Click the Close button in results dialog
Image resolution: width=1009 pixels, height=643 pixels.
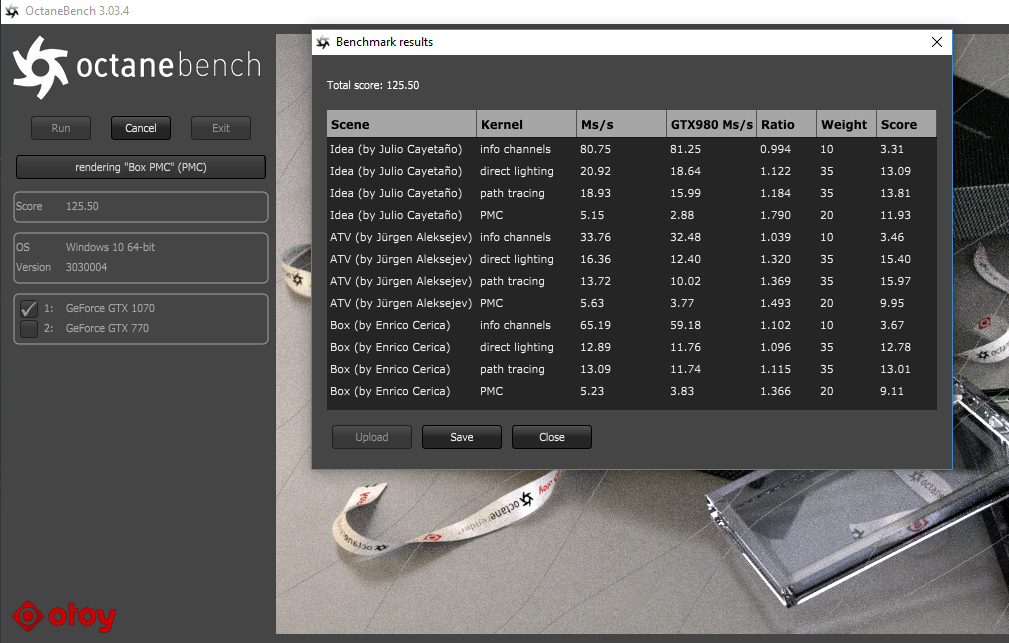coord(552,437)
